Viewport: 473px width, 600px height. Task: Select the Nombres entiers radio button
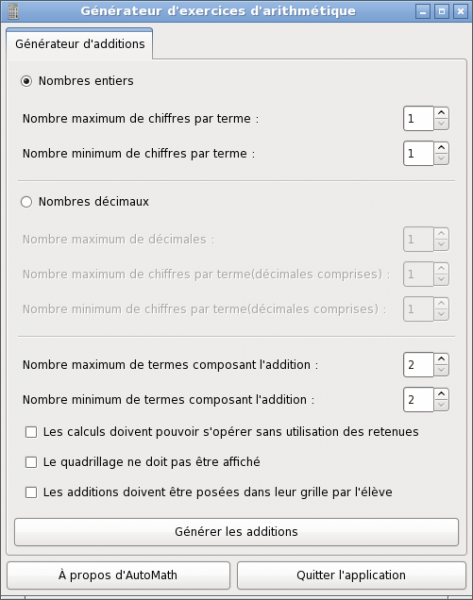click(26, 81)
